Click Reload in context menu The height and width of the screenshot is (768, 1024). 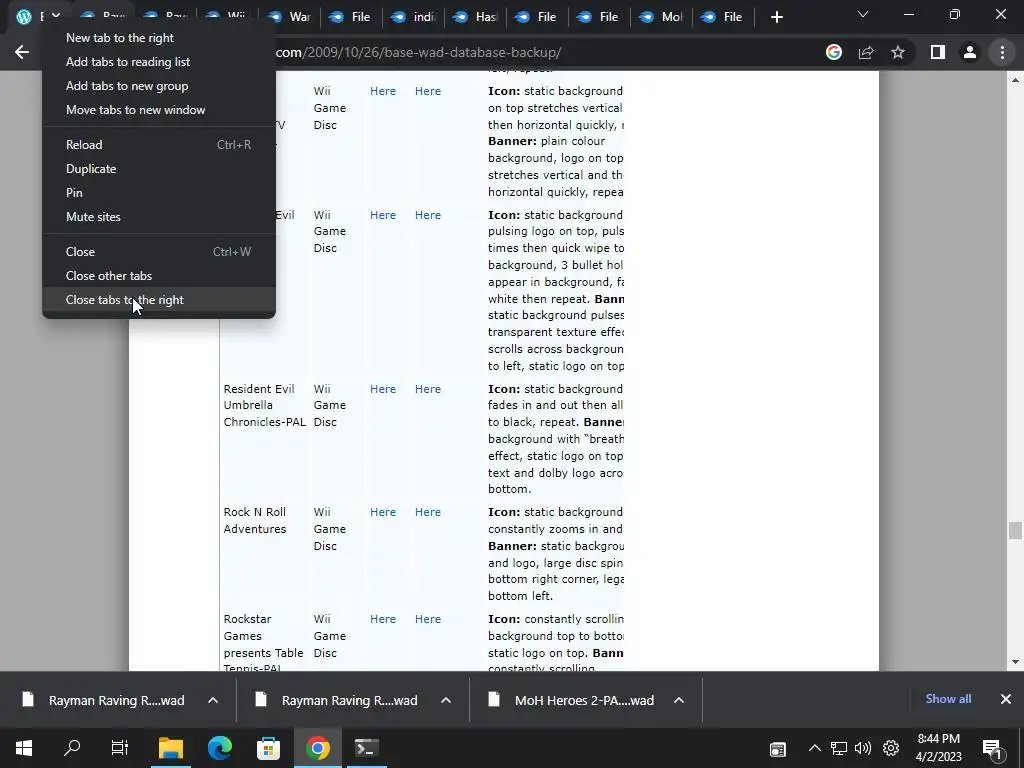click(159, 145)
